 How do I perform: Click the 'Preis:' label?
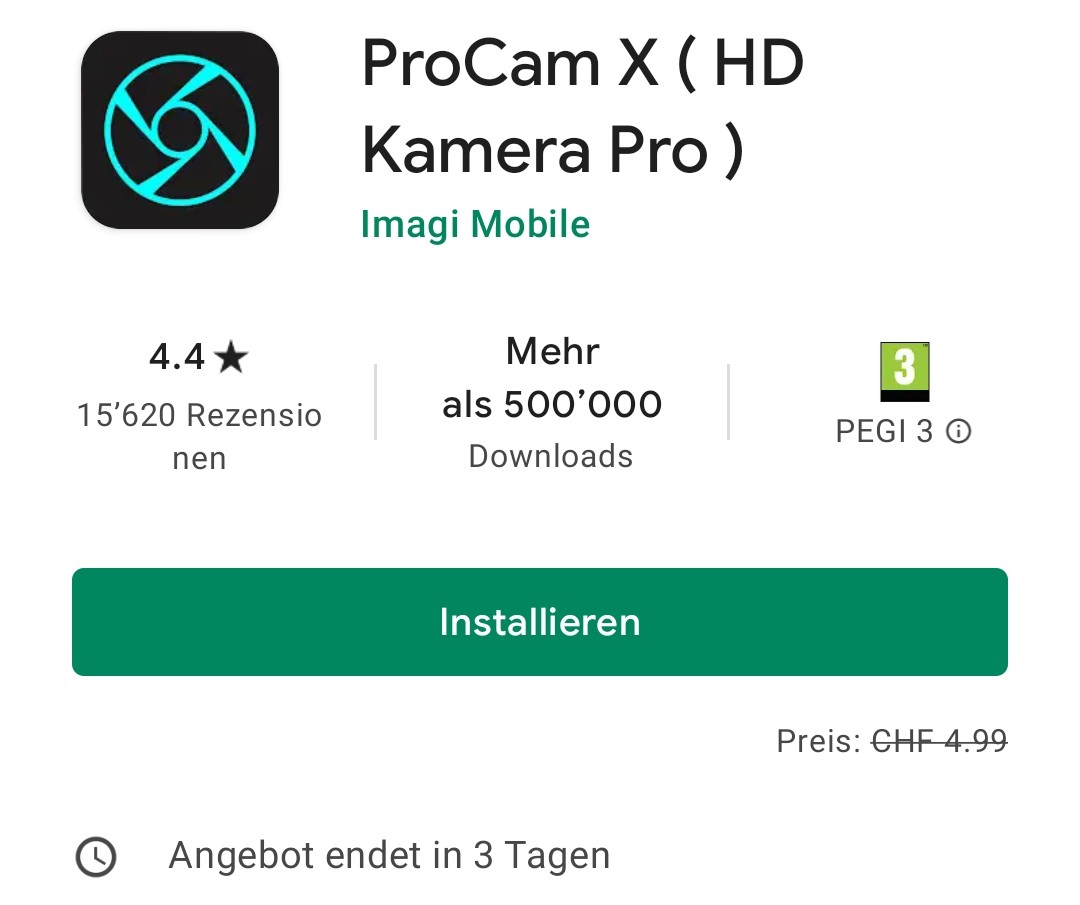(x=819, y=741)
